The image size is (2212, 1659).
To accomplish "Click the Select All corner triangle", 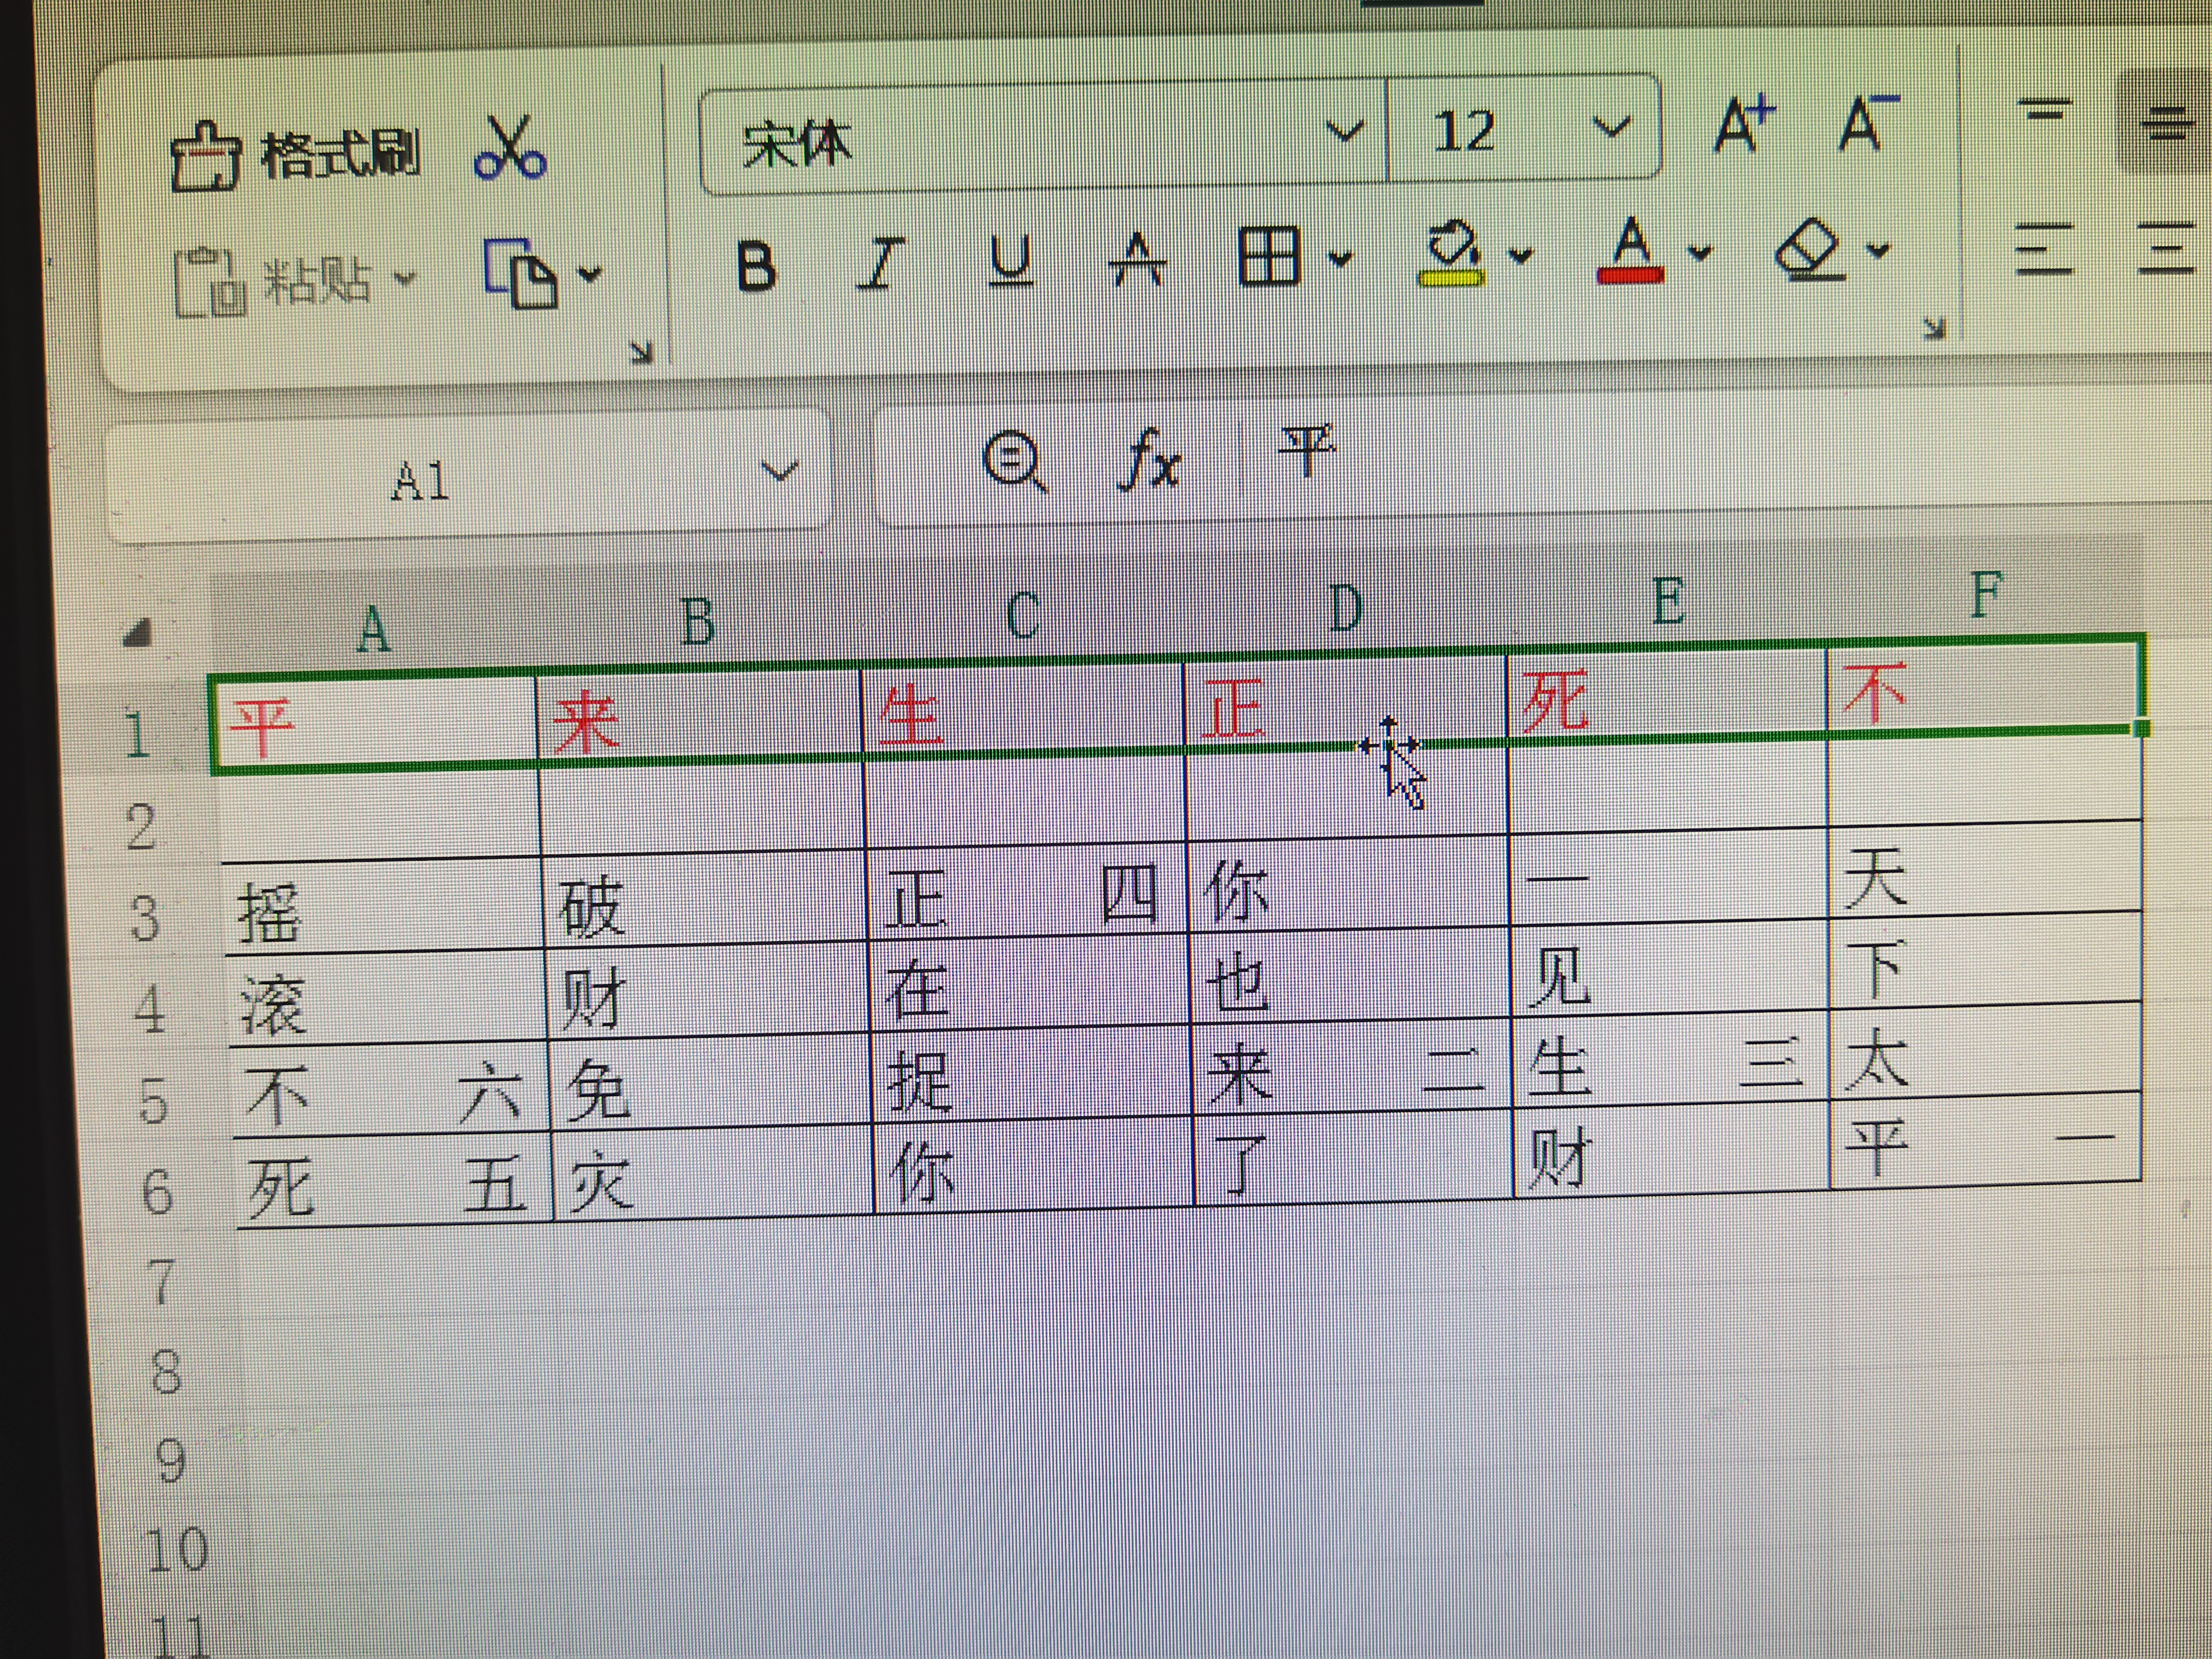I will click(138, 632).
